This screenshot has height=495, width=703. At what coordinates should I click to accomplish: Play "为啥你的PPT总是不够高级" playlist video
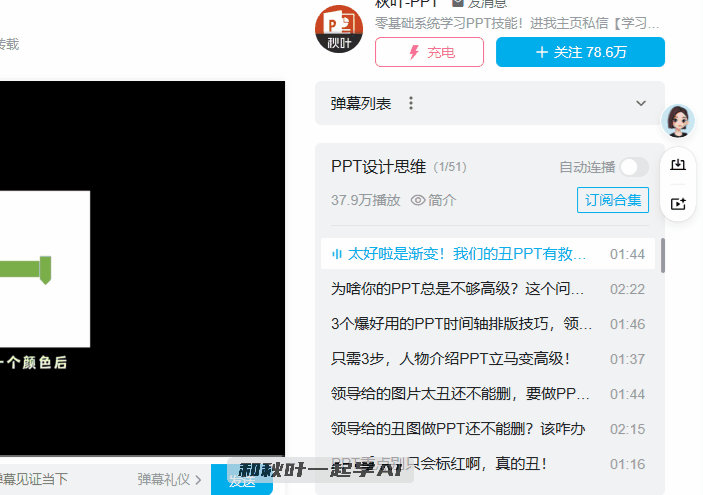pos(458,289)
